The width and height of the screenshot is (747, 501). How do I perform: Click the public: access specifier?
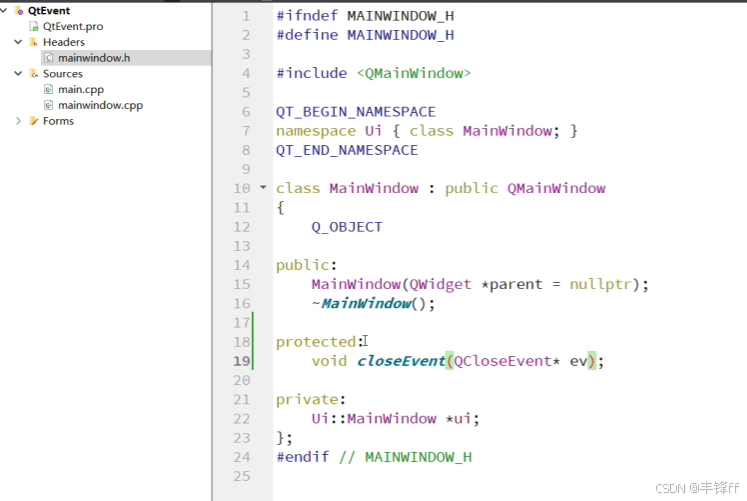tap(306, 265)
